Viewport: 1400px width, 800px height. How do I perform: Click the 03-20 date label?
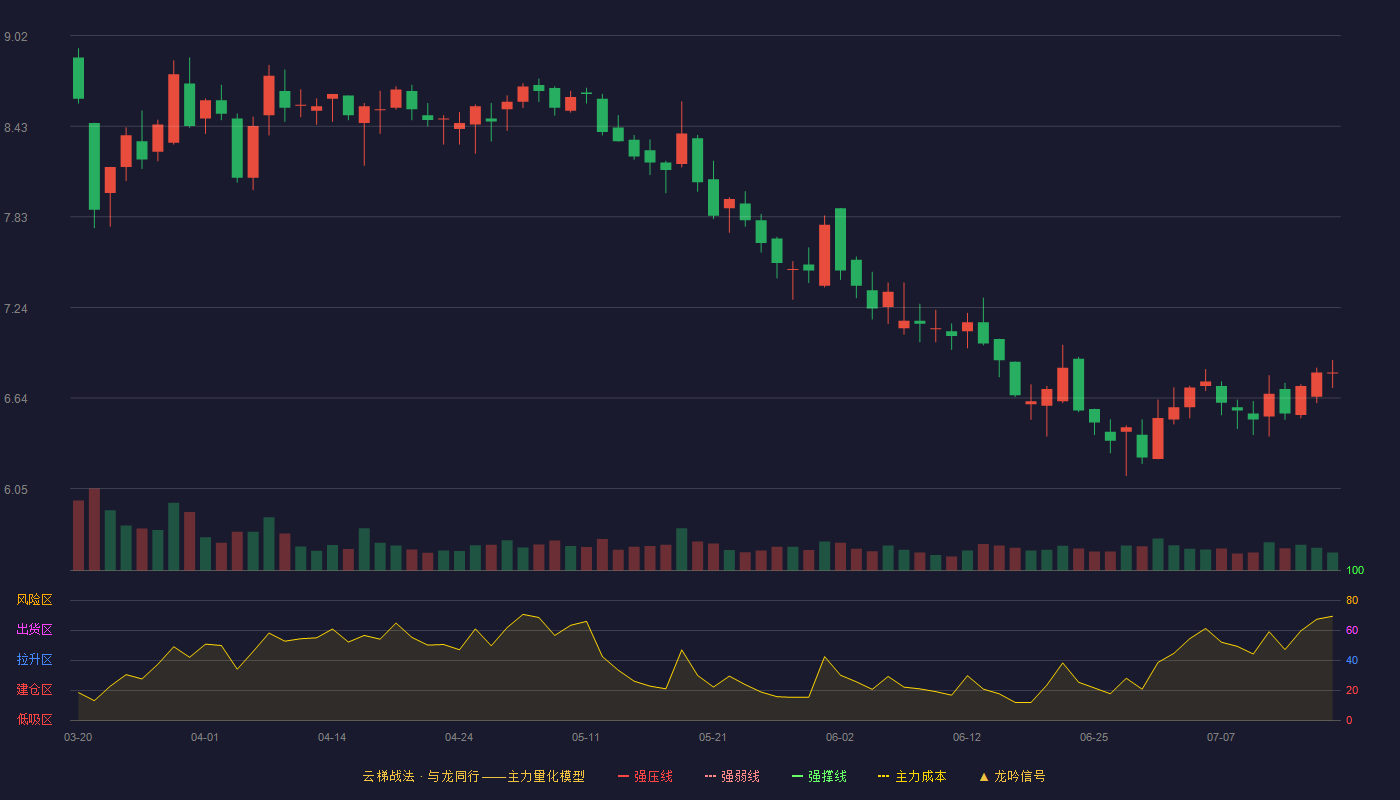(x=78, y=737)
